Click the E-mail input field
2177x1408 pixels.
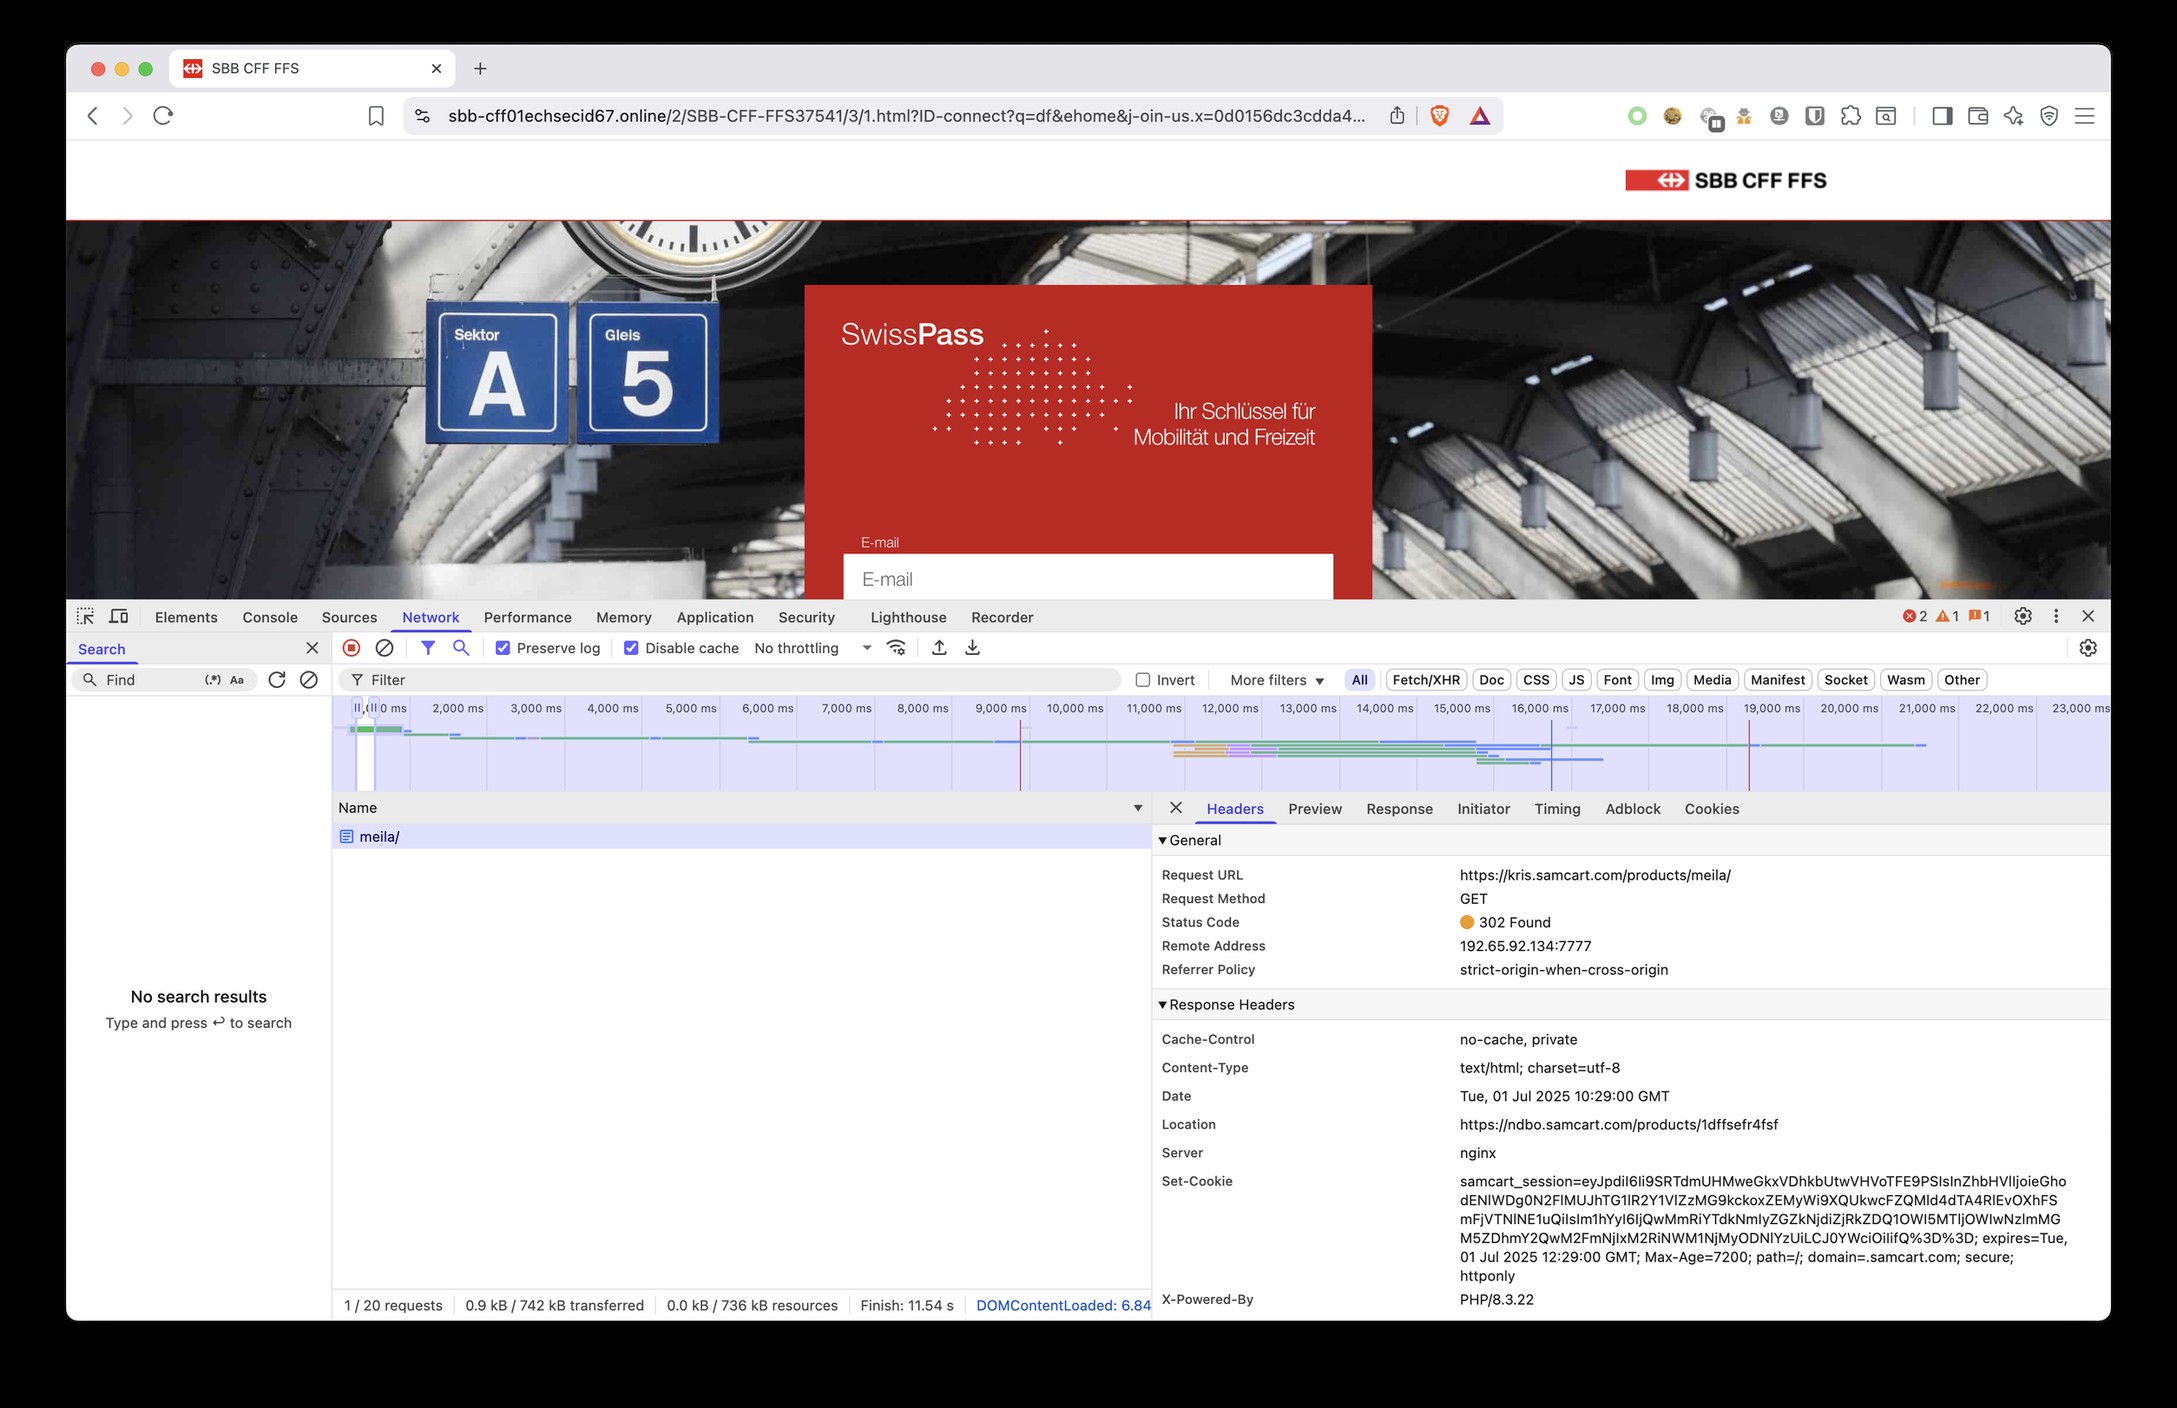click(x=1088, y=577)
